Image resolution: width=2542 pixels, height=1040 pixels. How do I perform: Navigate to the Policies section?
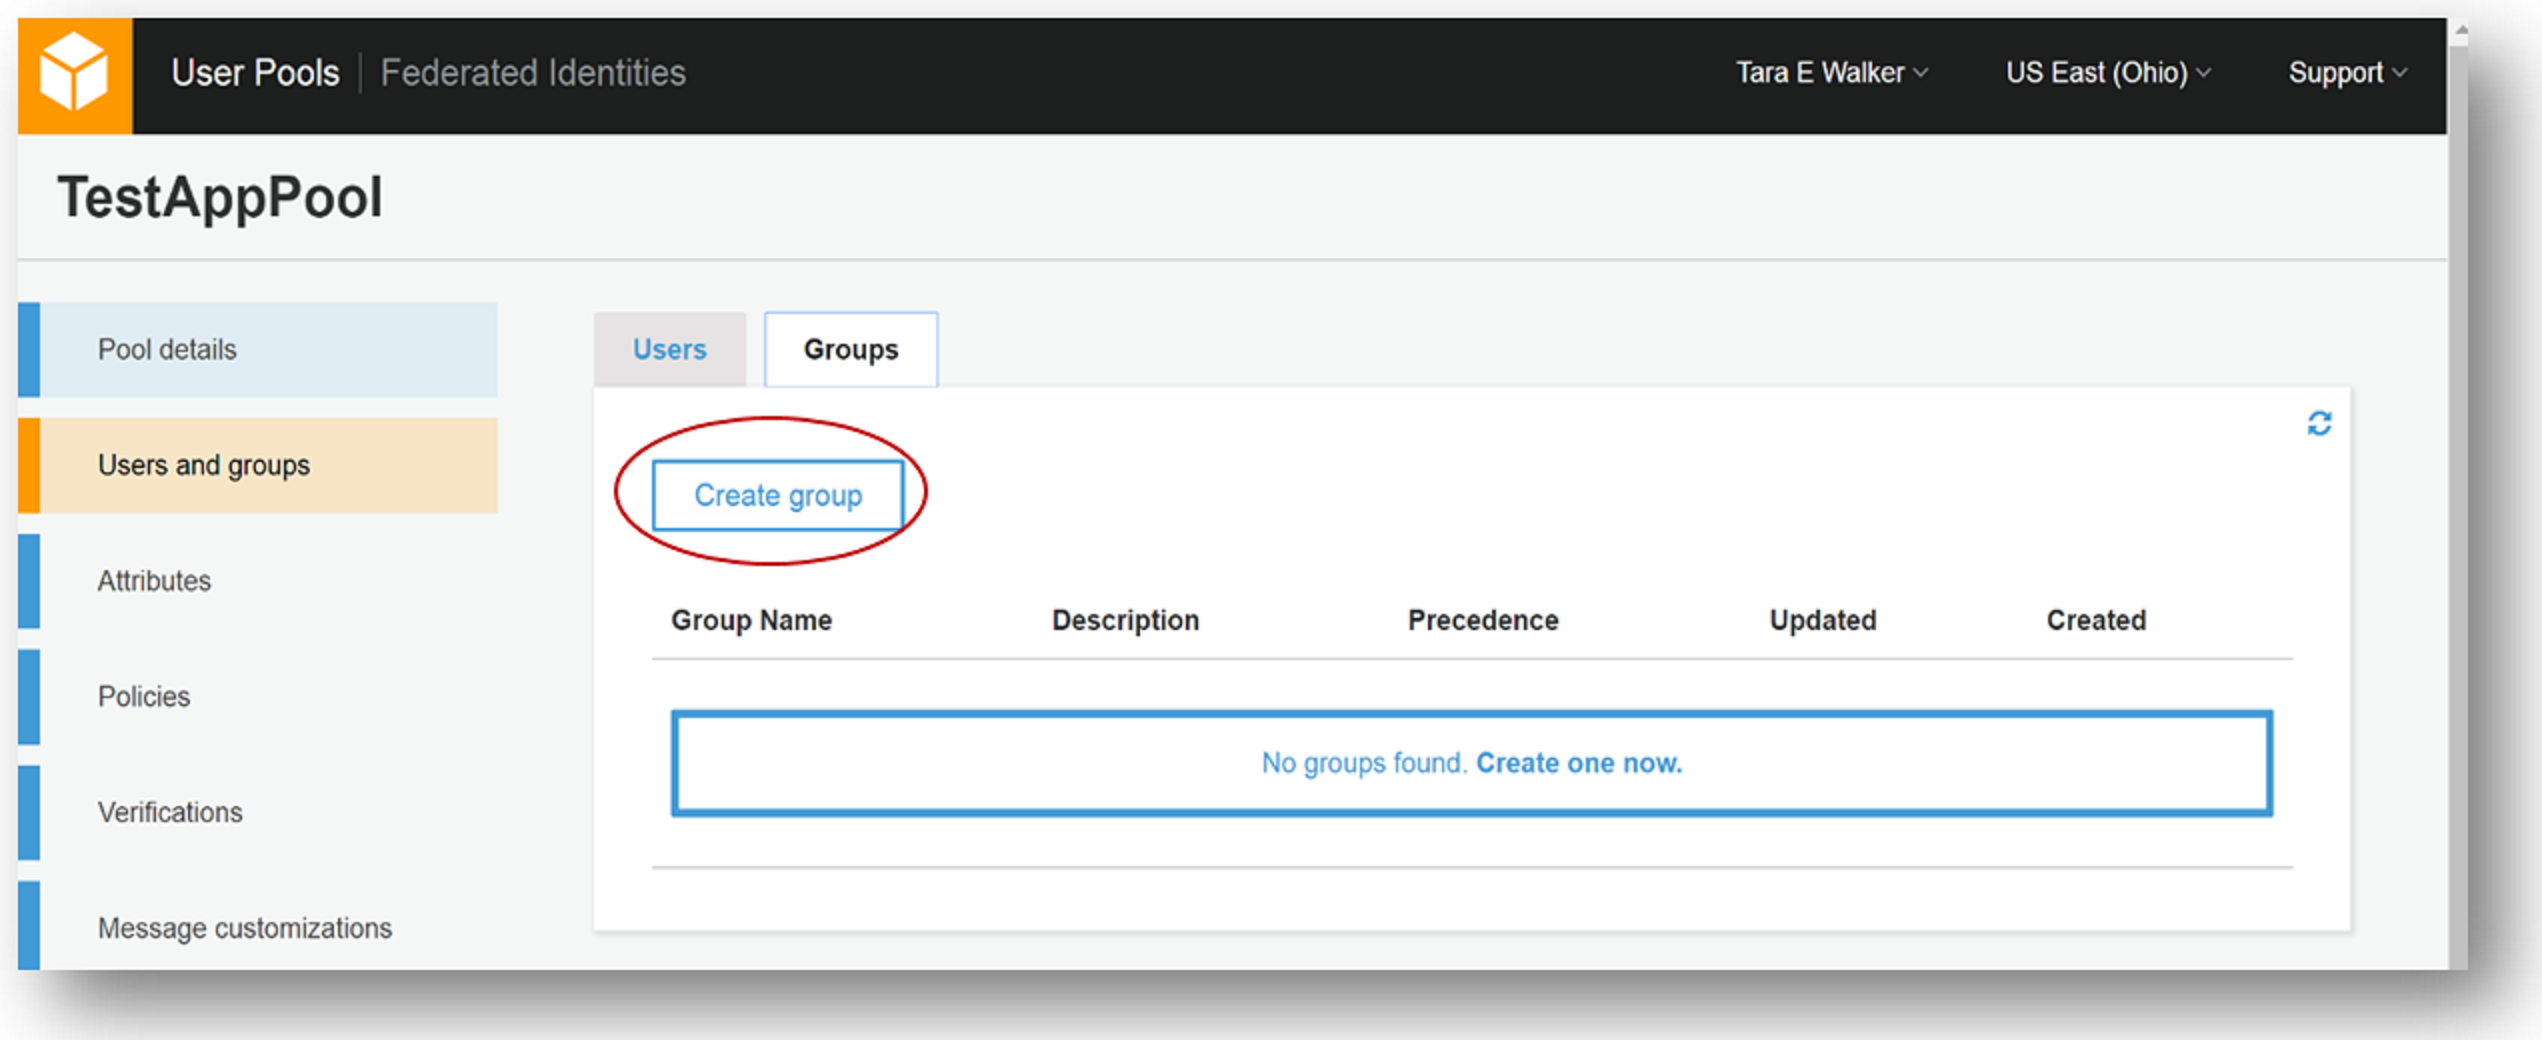click(144, 696)
